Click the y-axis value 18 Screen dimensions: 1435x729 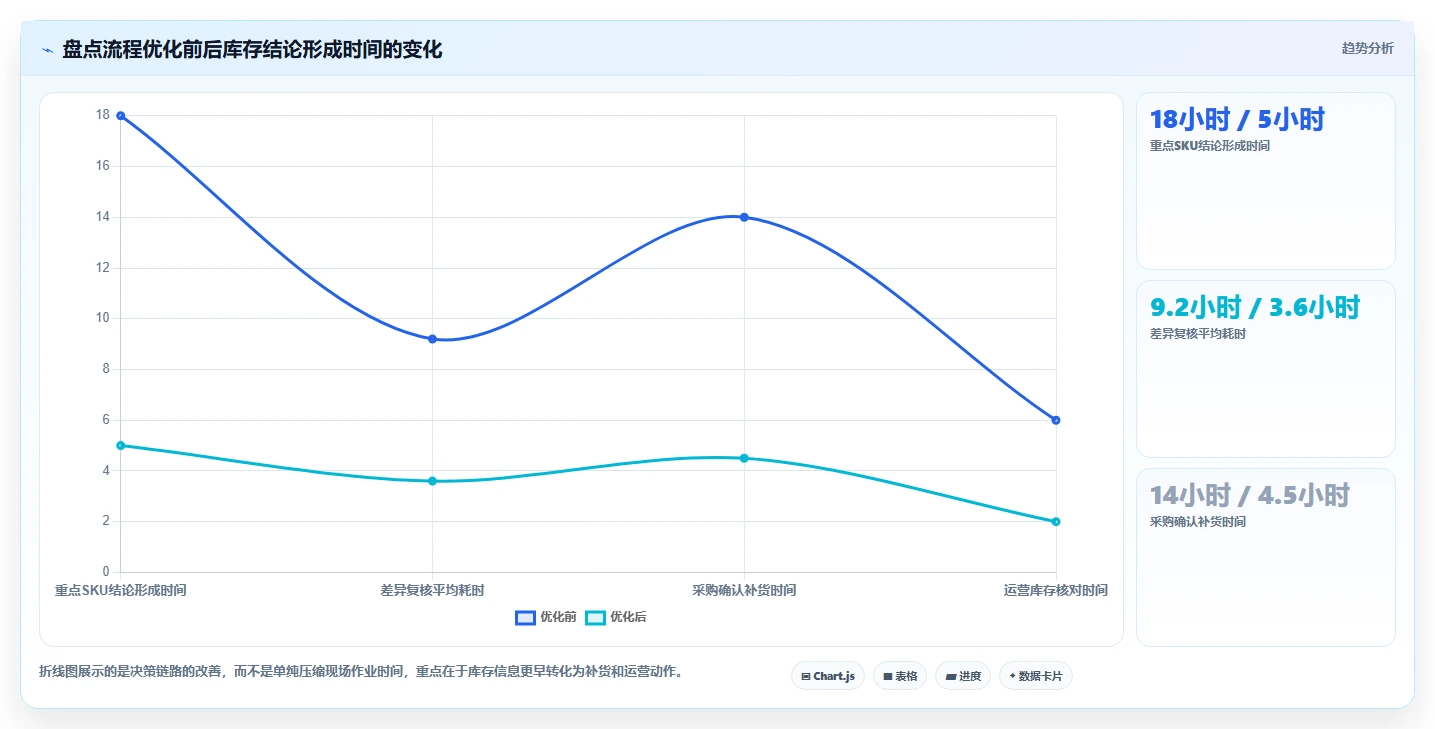(102, 115)
